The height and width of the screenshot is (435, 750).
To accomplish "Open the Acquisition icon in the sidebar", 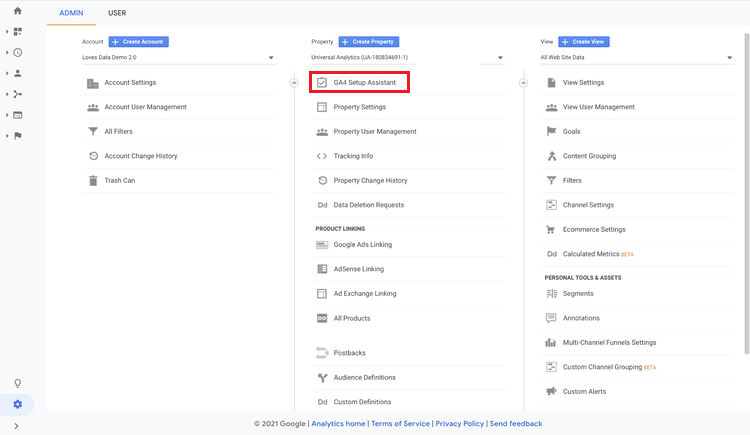I will click(x=18, y=94).
